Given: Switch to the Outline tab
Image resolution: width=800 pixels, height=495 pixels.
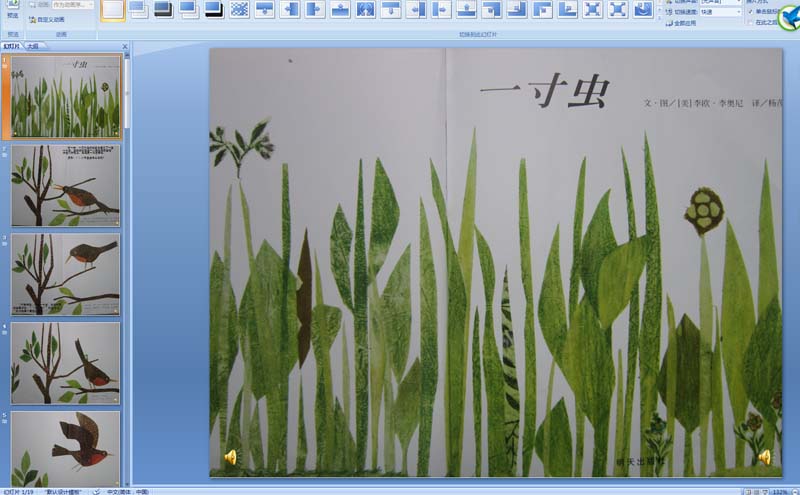Looking at the screenshot, I should pos(33,46).
